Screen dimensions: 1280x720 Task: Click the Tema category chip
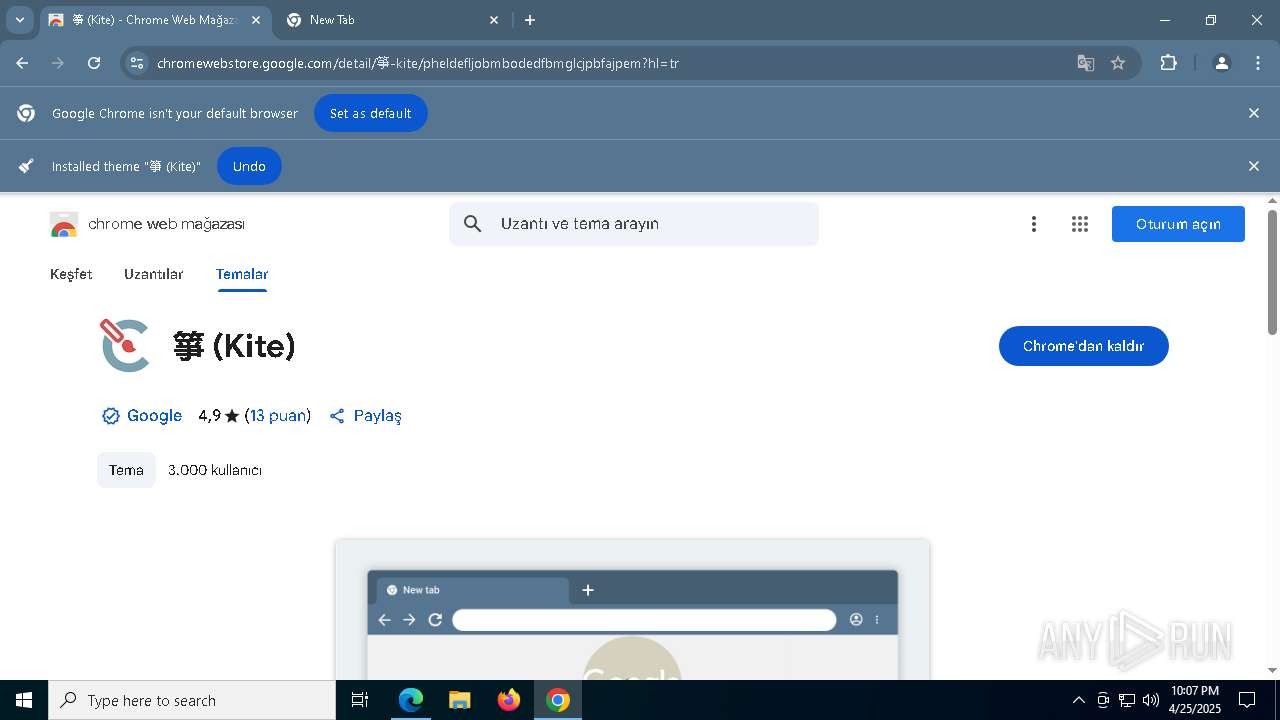coord(126,470)
